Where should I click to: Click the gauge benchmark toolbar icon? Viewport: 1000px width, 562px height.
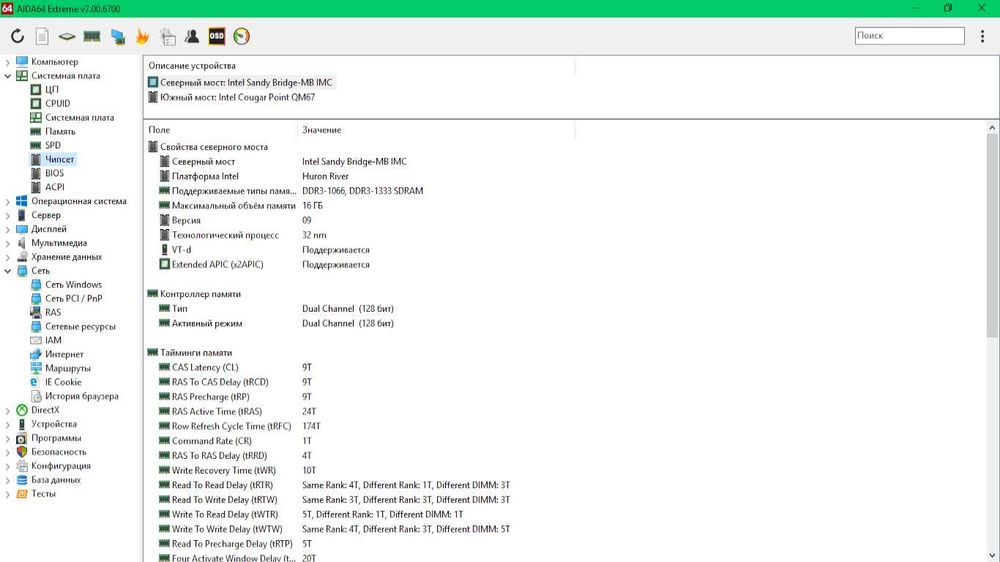(242, 36)
